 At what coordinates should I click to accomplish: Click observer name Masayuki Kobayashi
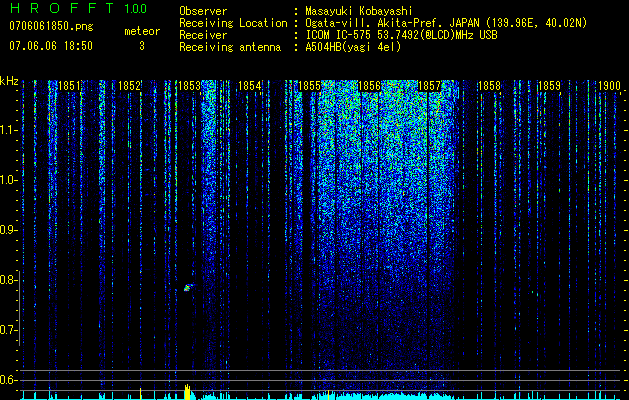pyautogui.click(x=359, y=11)
